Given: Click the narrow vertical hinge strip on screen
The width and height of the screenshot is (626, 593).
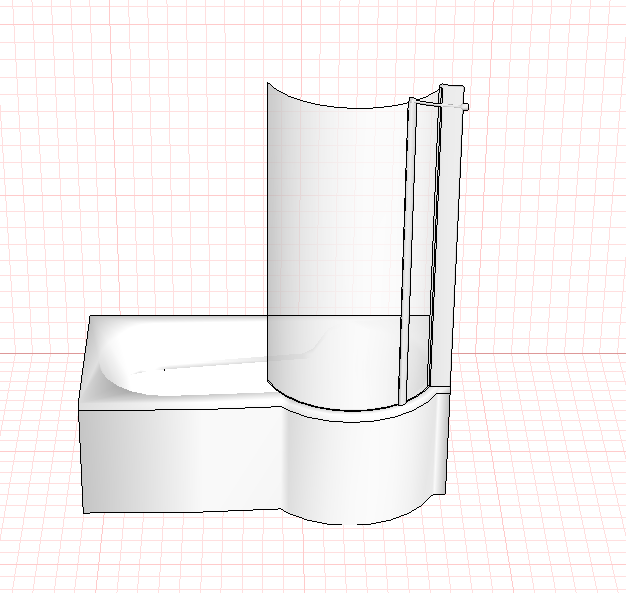Looking at the screenshot, I should click(407, 252).
